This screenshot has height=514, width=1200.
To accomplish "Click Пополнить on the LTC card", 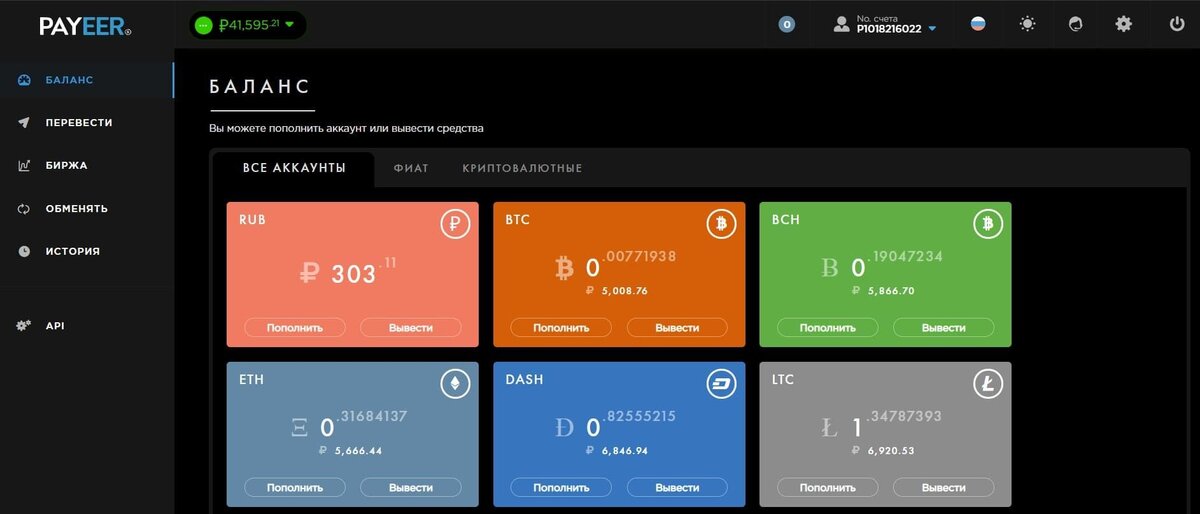I will 827,488.
